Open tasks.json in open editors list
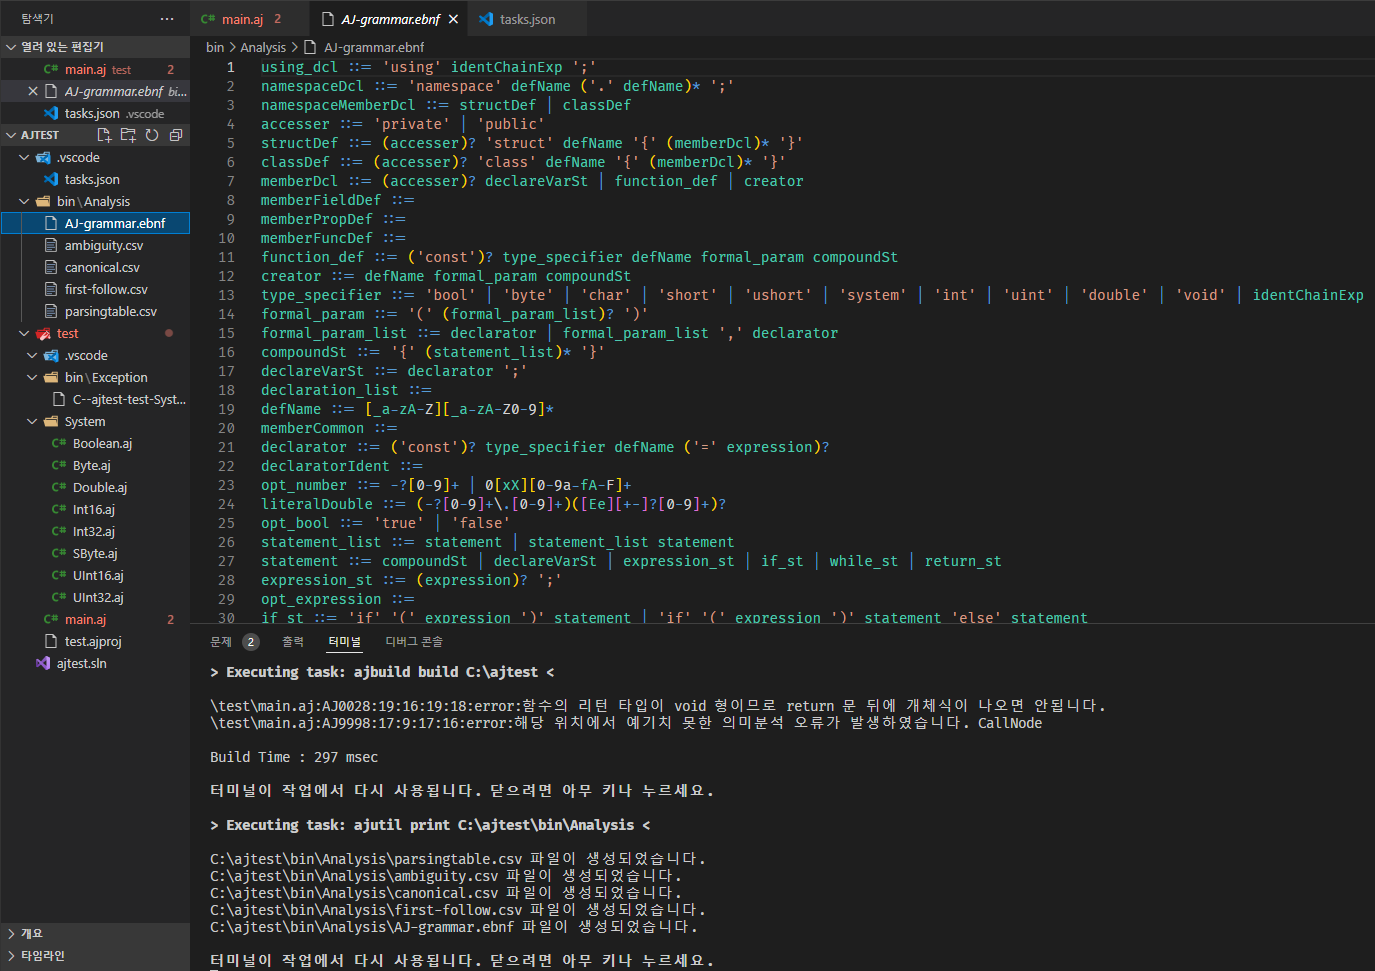 (x=95, y=113)
